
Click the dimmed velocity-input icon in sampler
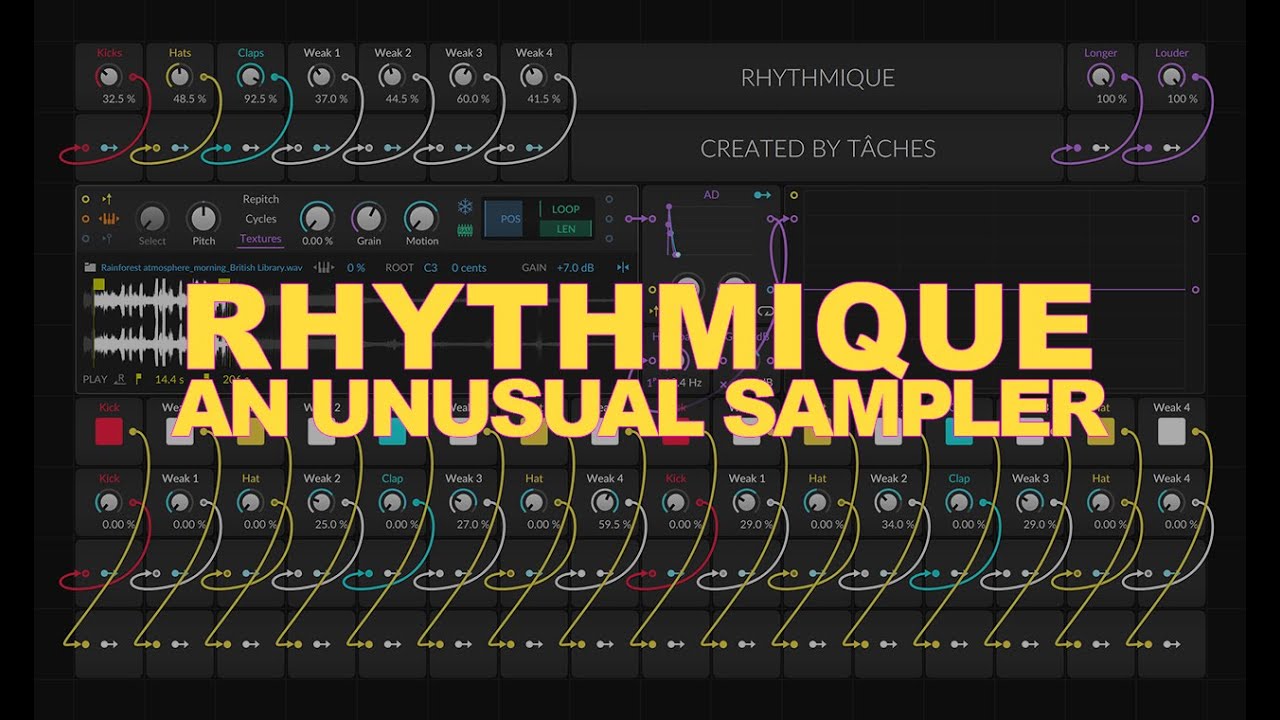[x=108, y=239]
